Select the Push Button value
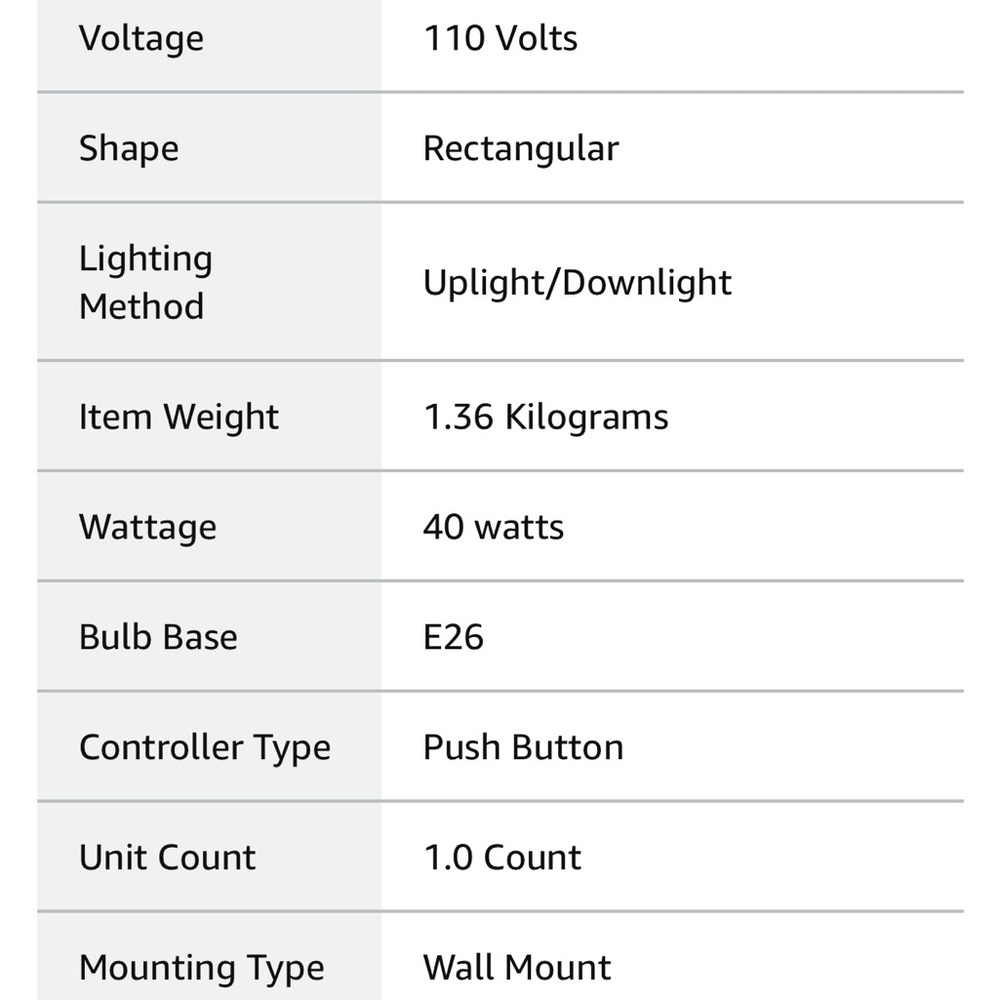This screenshot has height=1000, width=1000. [524, 747]
